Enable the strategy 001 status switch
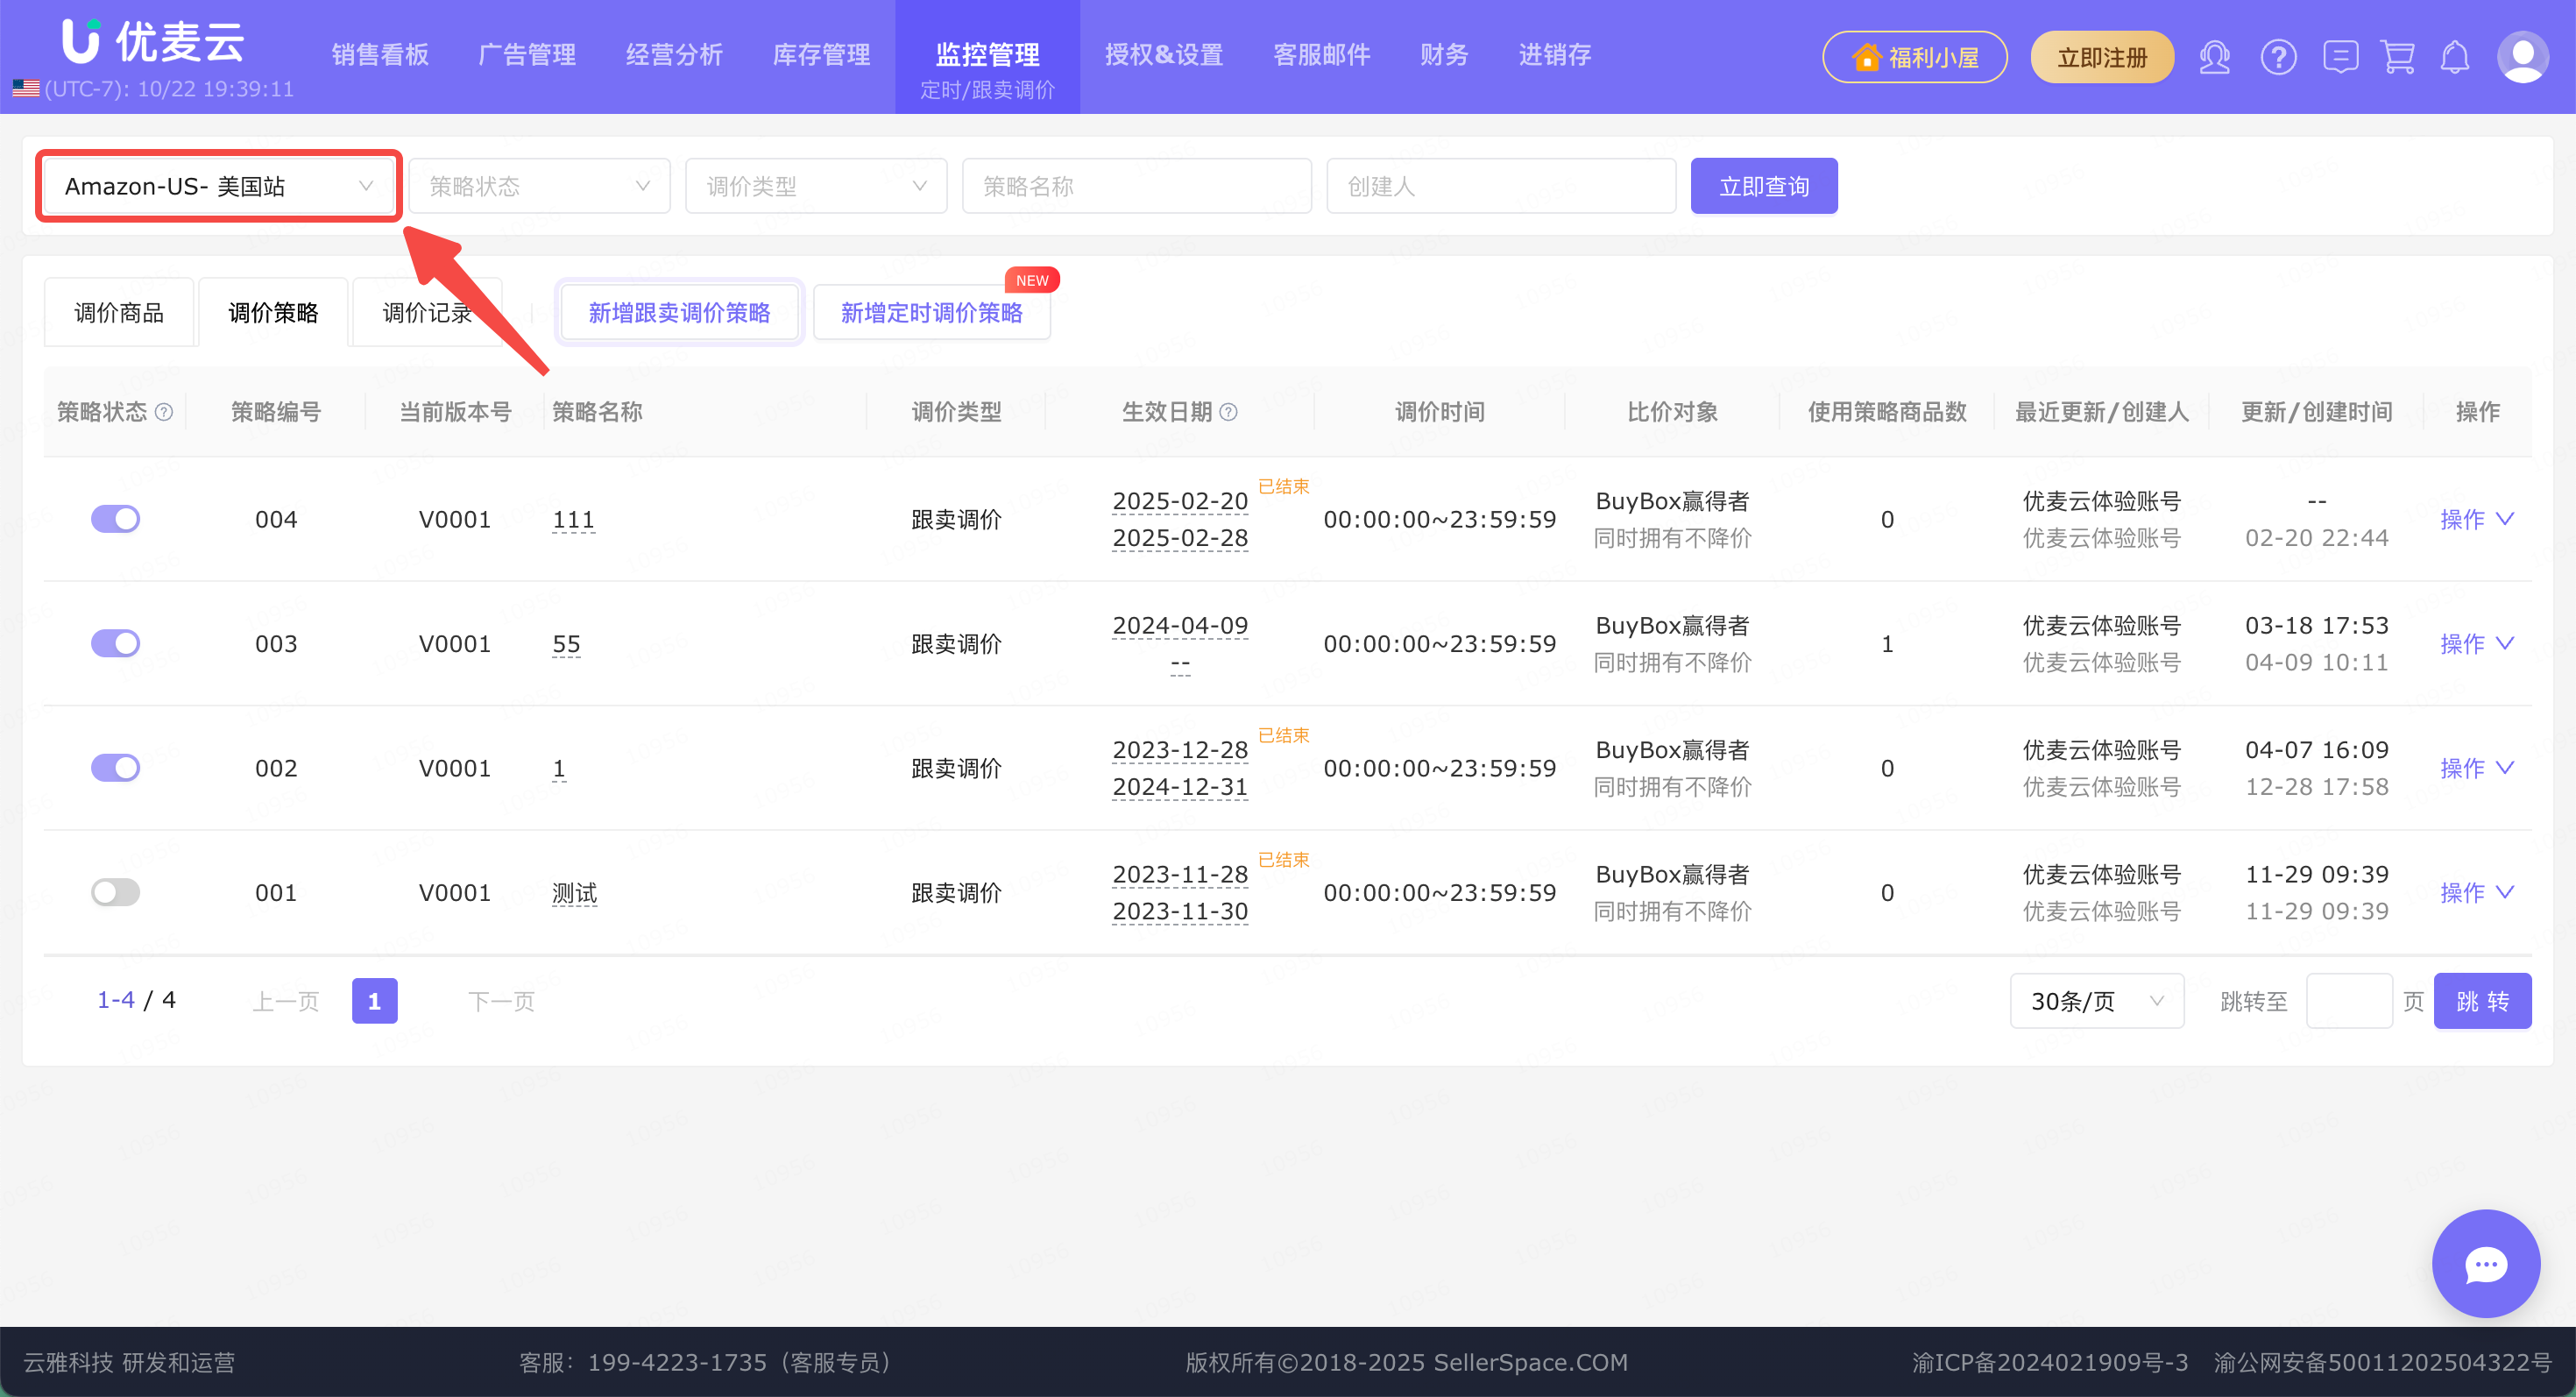This screenshot has width=2576, height=1397. tap(116, 892)
